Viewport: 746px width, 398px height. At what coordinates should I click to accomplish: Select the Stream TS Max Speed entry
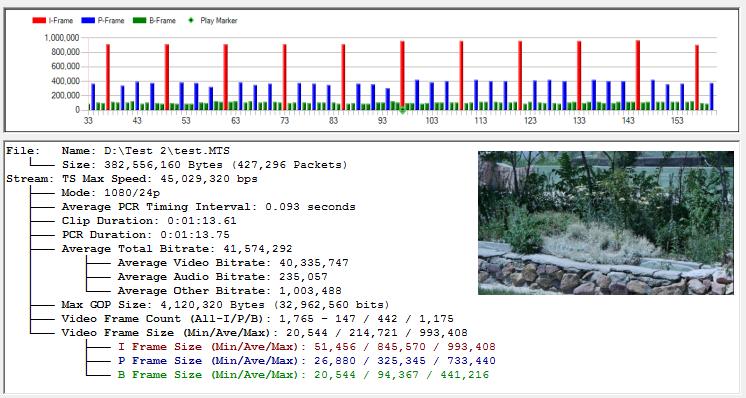pos(159,179)
